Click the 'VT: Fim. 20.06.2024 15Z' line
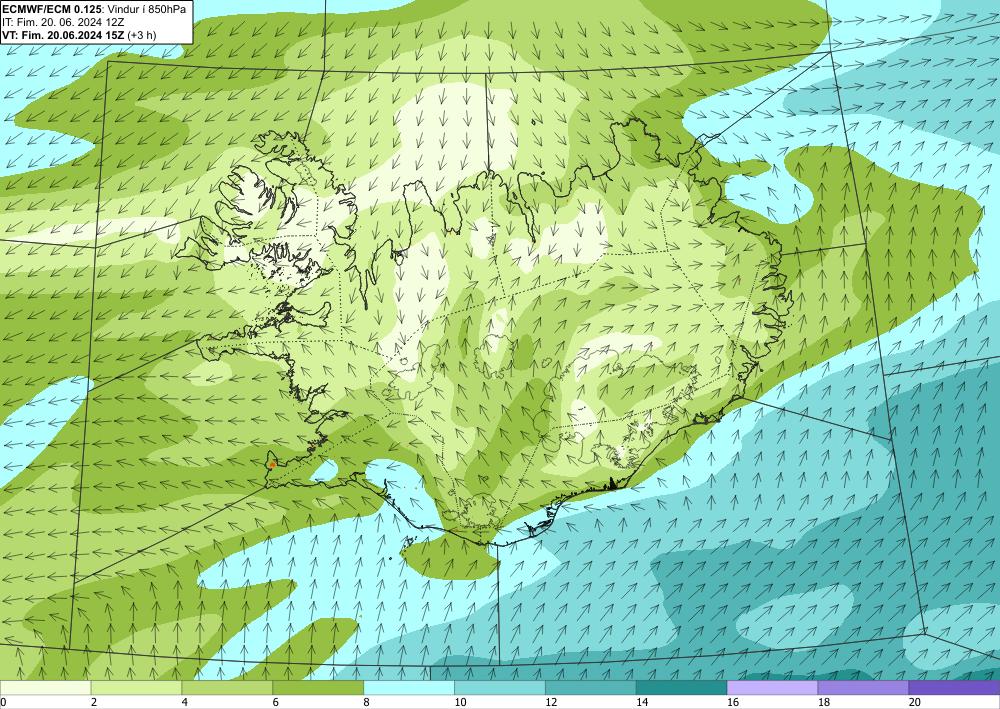Screen dimensions: 1000x709 point(63,35)
